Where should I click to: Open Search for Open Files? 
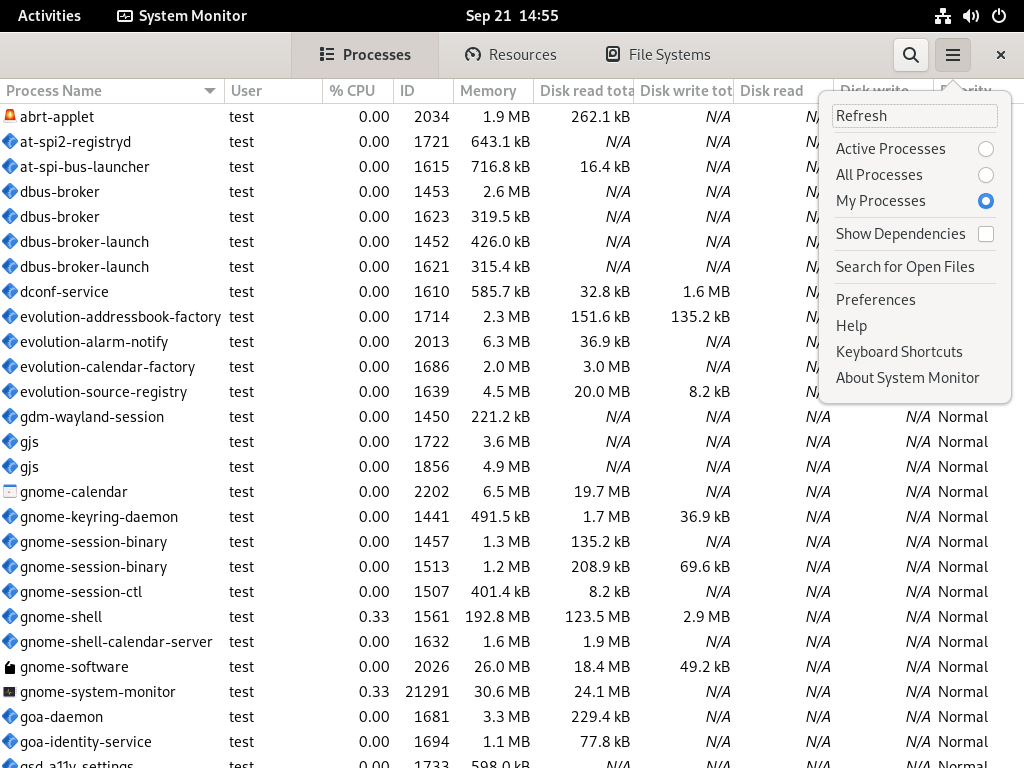915,266
